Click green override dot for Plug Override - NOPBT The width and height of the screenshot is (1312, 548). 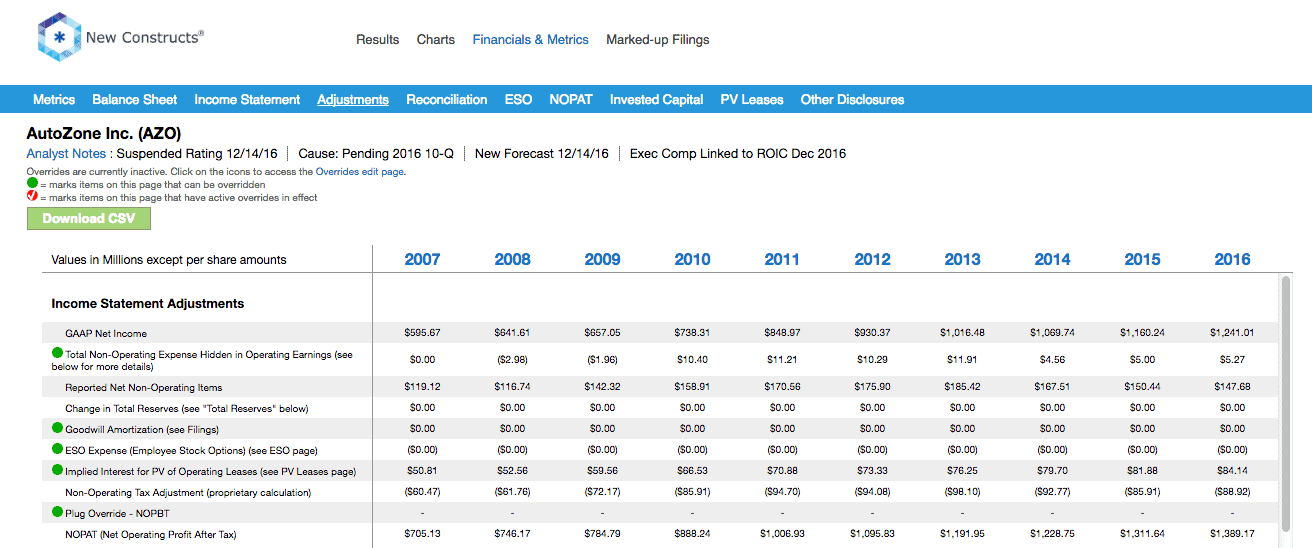(57, 512)
